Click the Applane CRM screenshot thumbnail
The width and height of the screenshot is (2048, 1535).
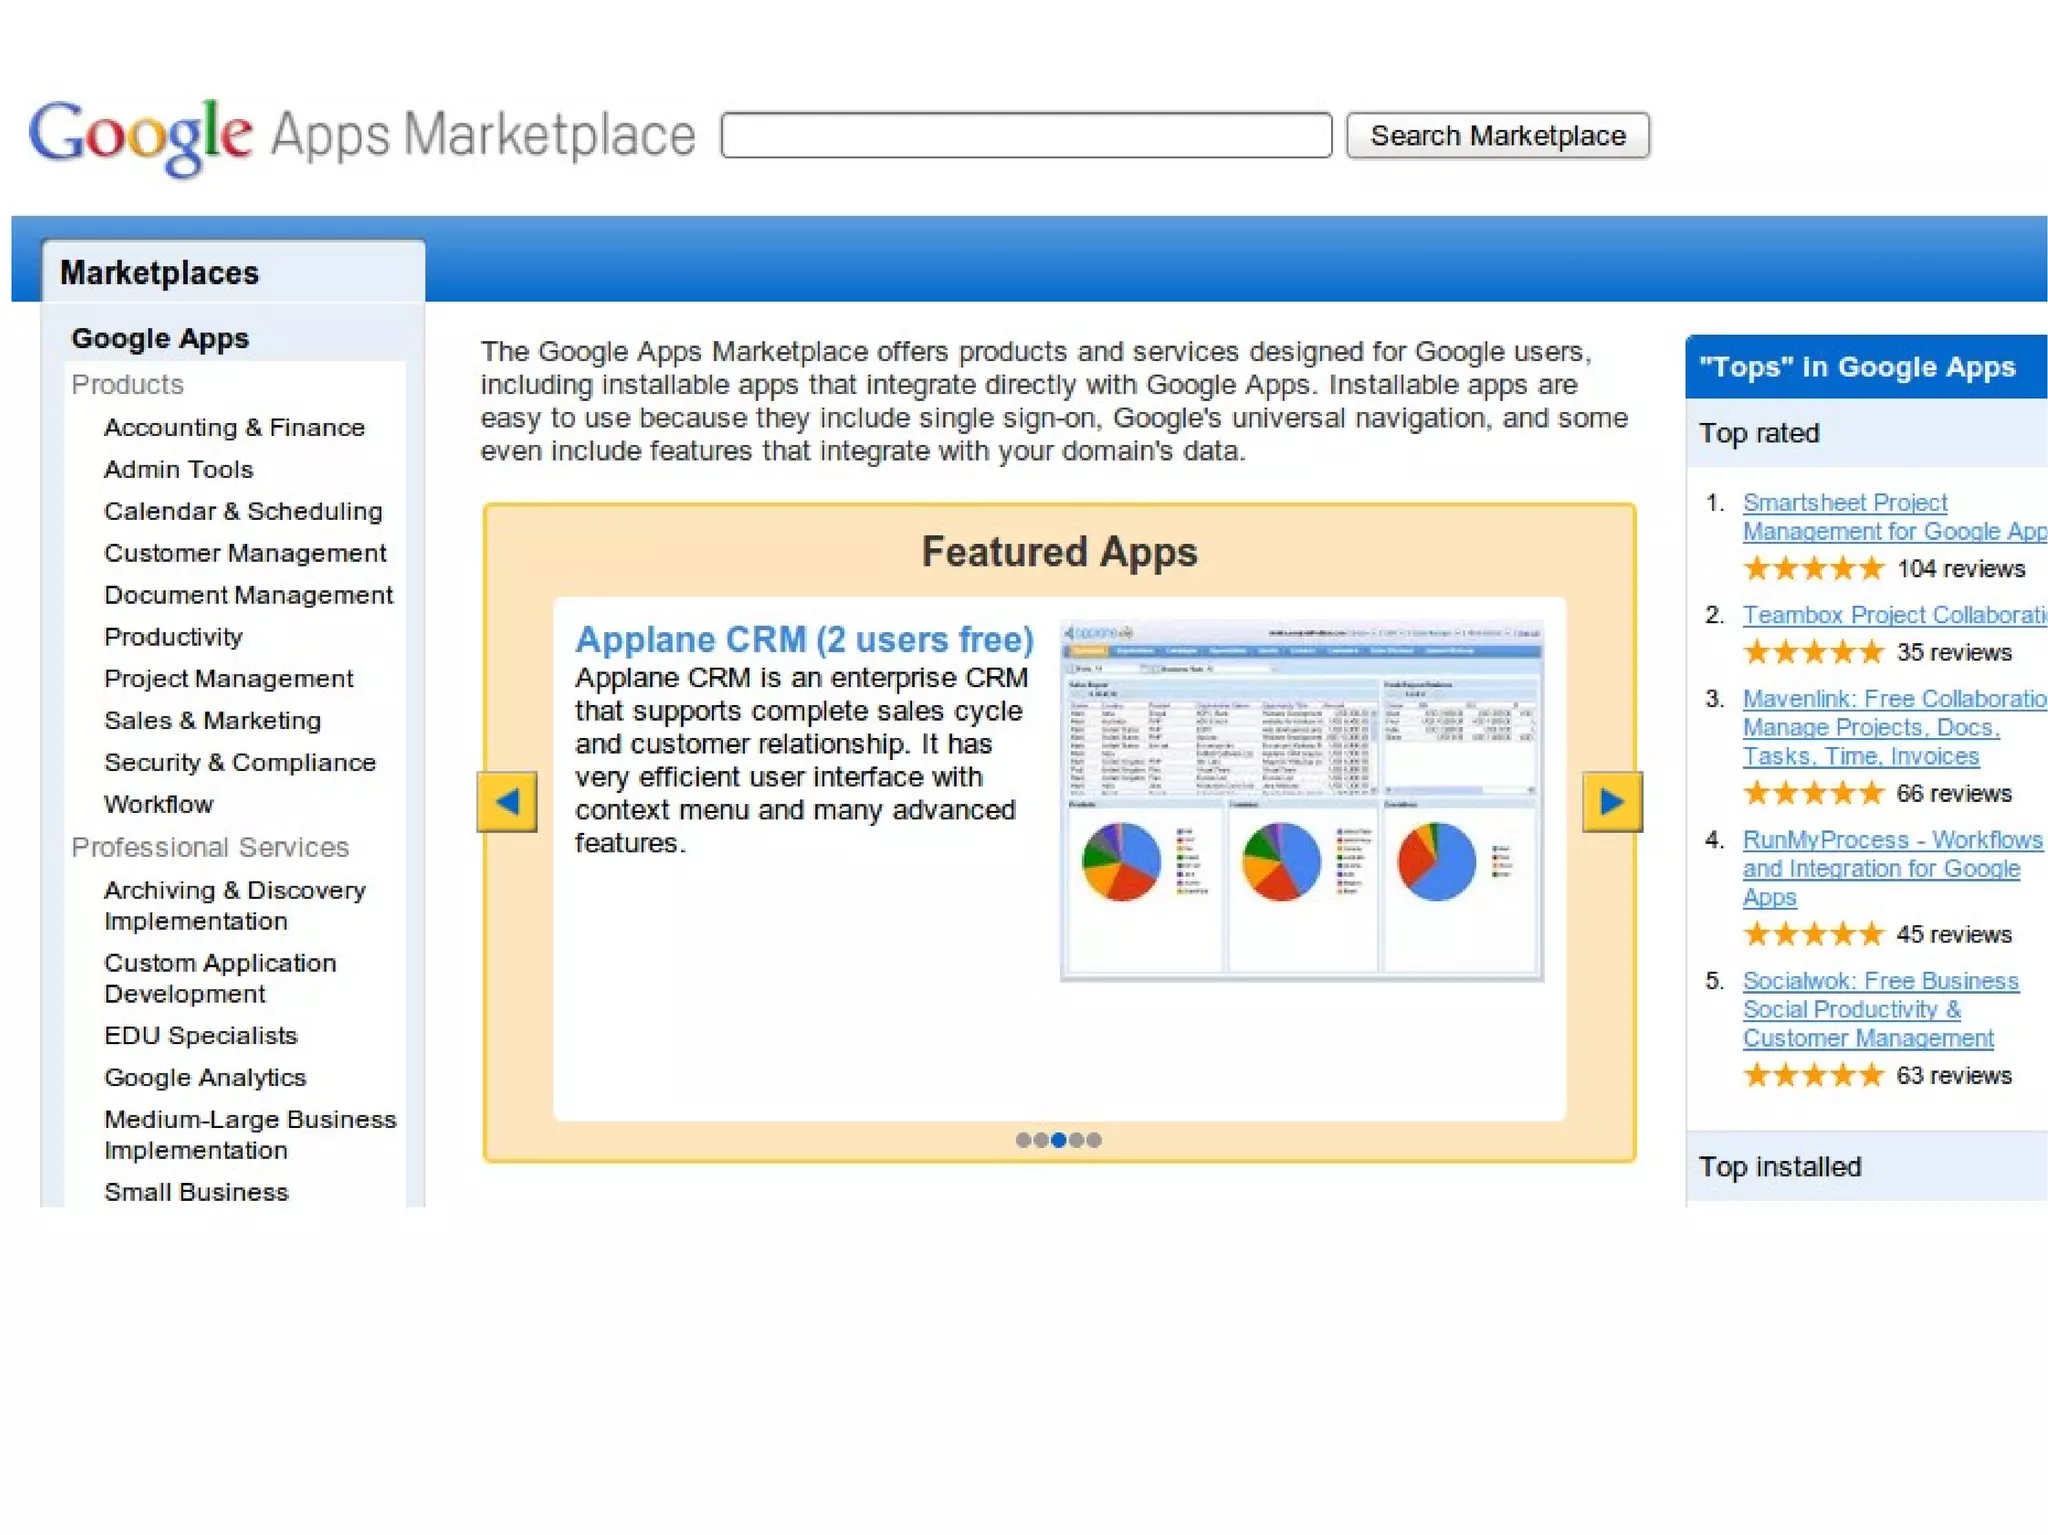1301,800
